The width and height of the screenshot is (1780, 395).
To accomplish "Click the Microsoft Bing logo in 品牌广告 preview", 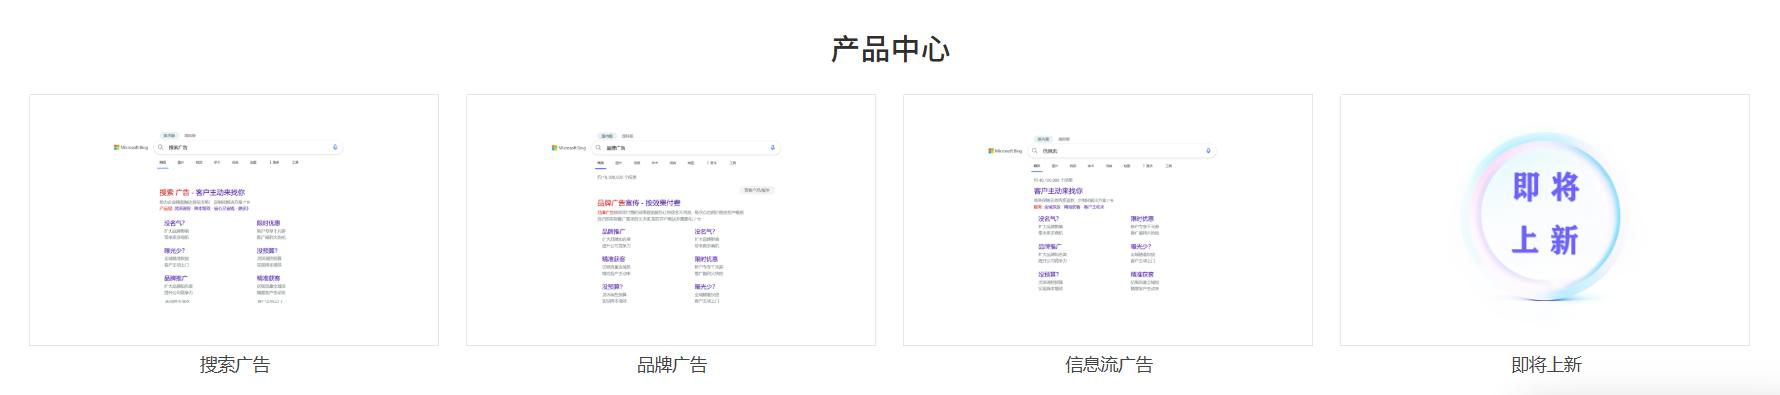I will 569,148.
